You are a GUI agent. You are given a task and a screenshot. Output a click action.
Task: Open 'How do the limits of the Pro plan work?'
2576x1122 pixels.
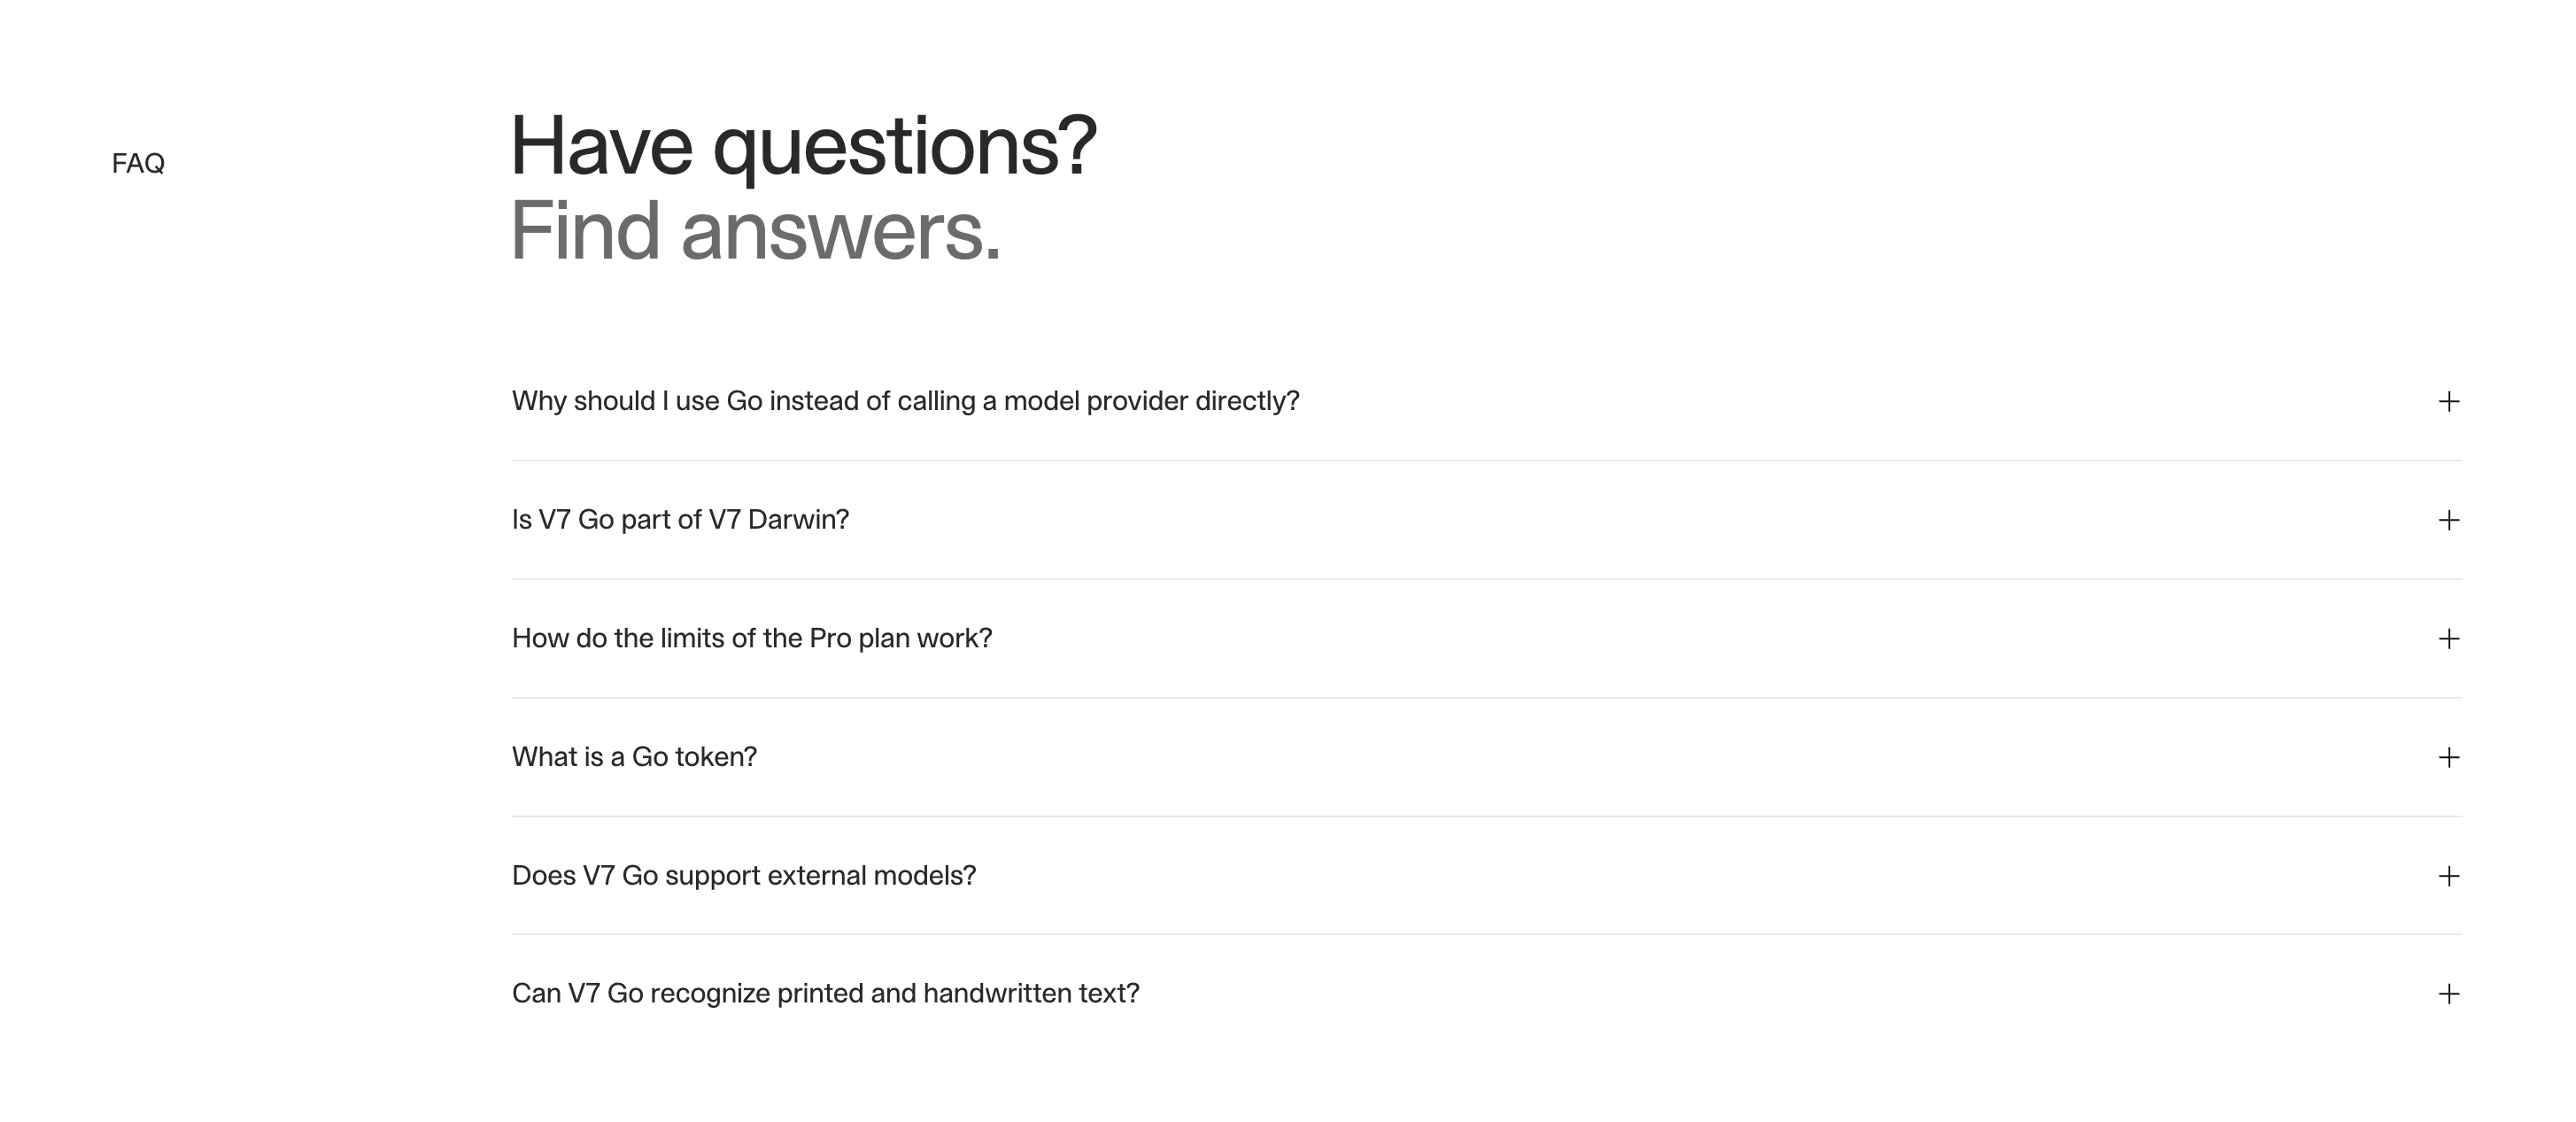click(752, 638)
